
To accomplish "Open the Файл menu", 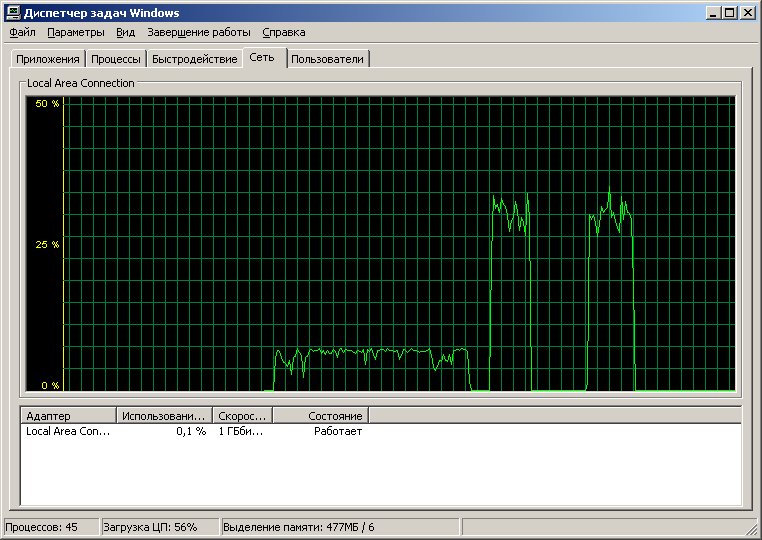I will tap(22, 33).
